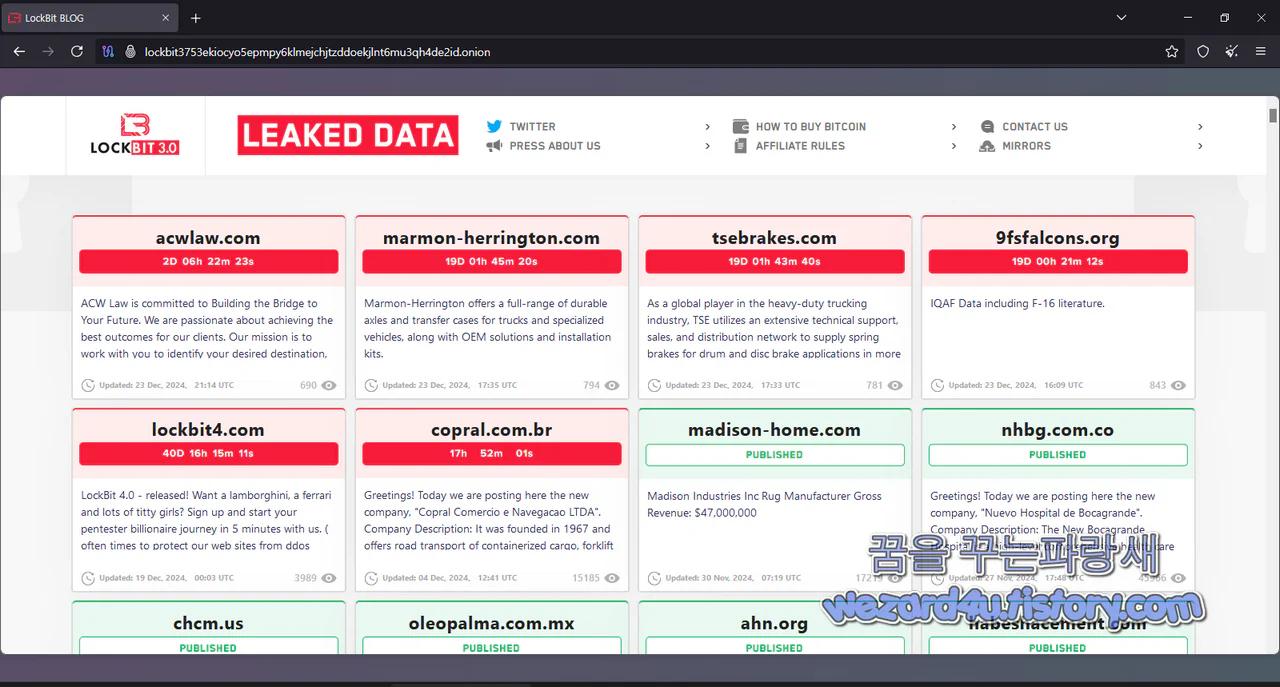This screenshot has height=687, width=1280.
Task: Click the Press About Us megaphone icon
Action: 494,146
